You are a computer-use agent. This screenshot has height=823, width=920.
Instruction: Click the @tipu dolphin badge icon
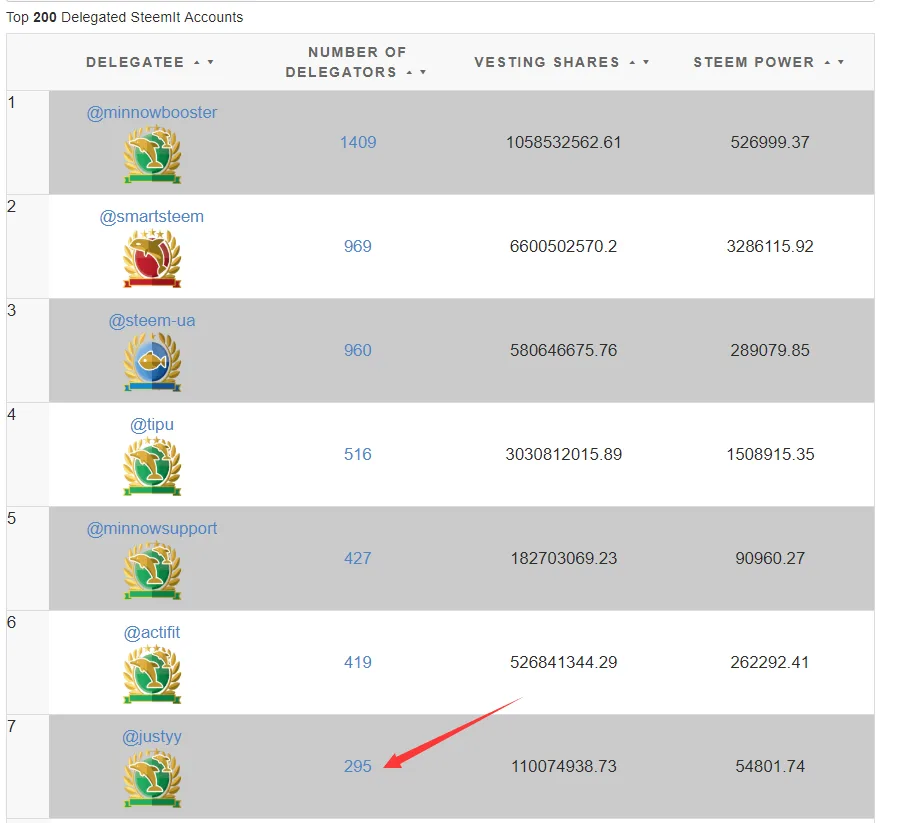tap(152, 466)
